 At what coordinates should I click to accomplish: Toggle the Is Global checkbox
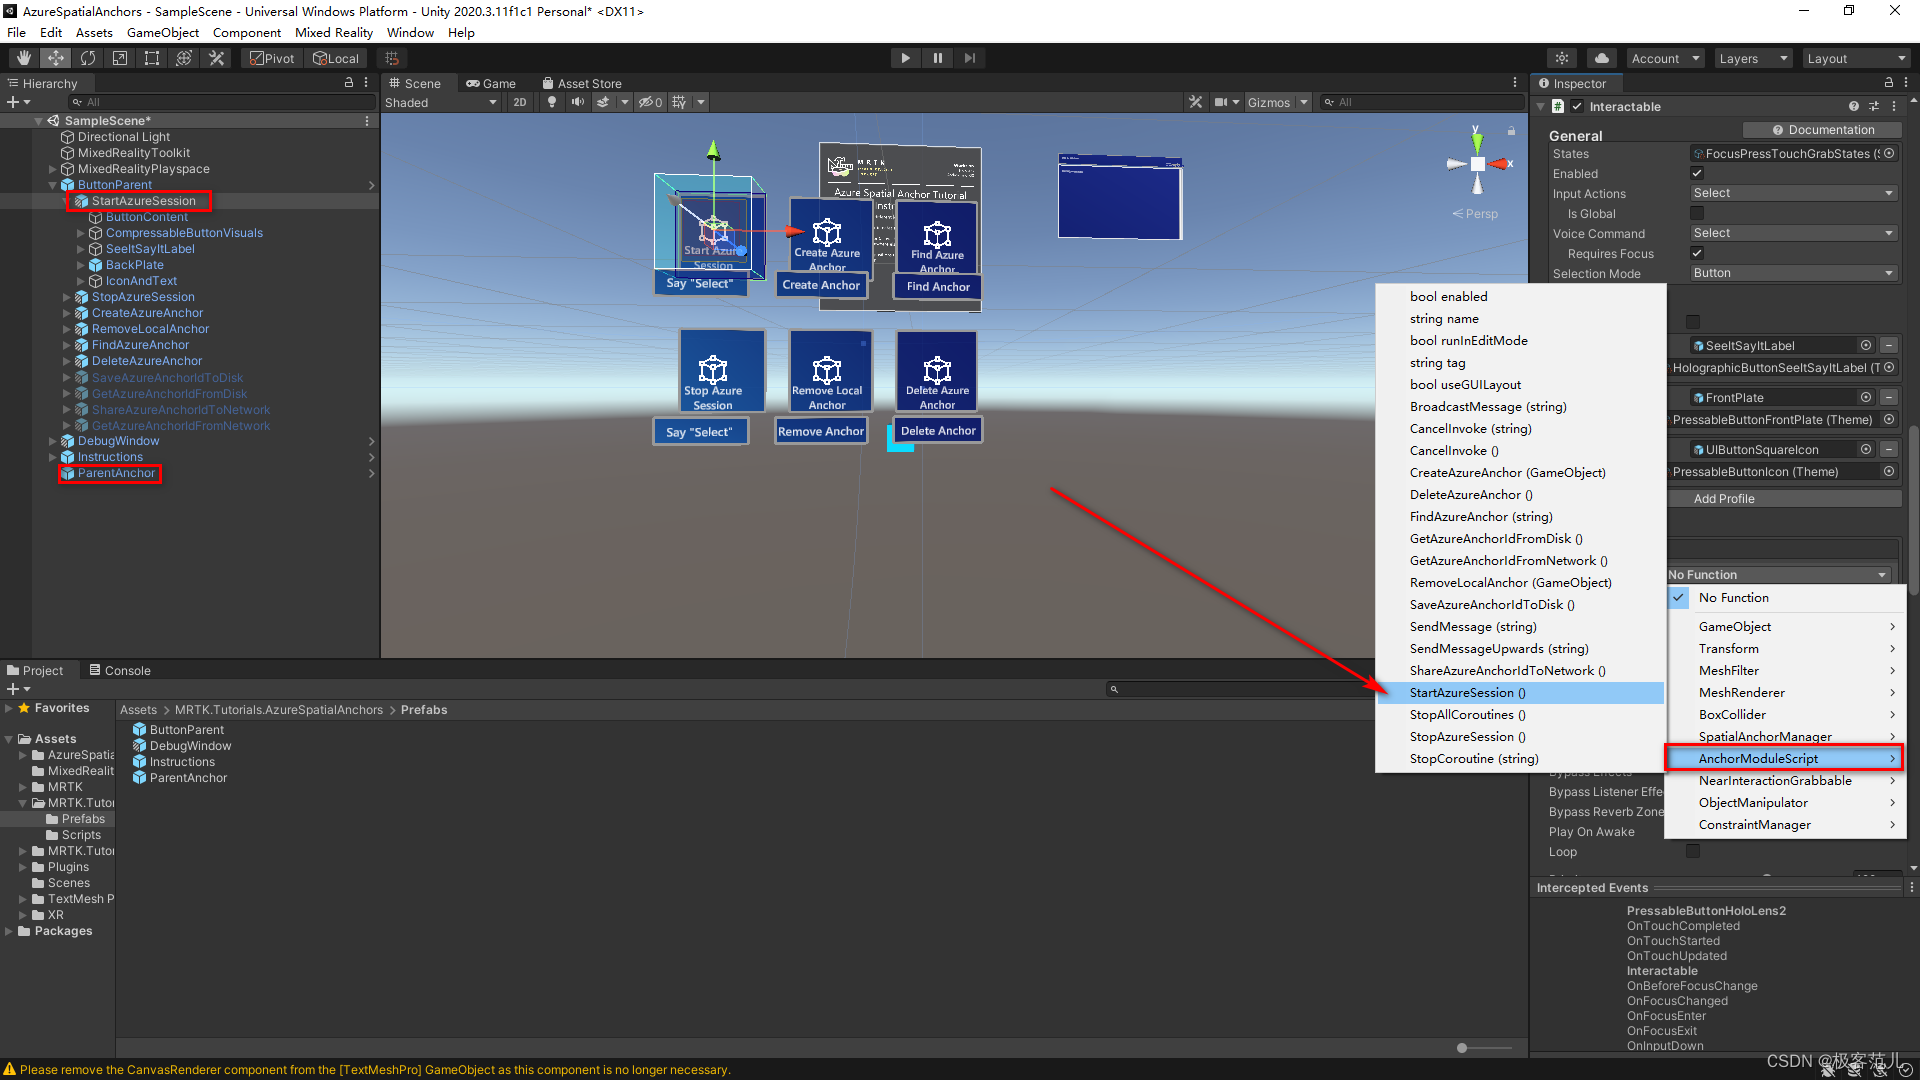pyautogui.click(x=1697, y=213)
